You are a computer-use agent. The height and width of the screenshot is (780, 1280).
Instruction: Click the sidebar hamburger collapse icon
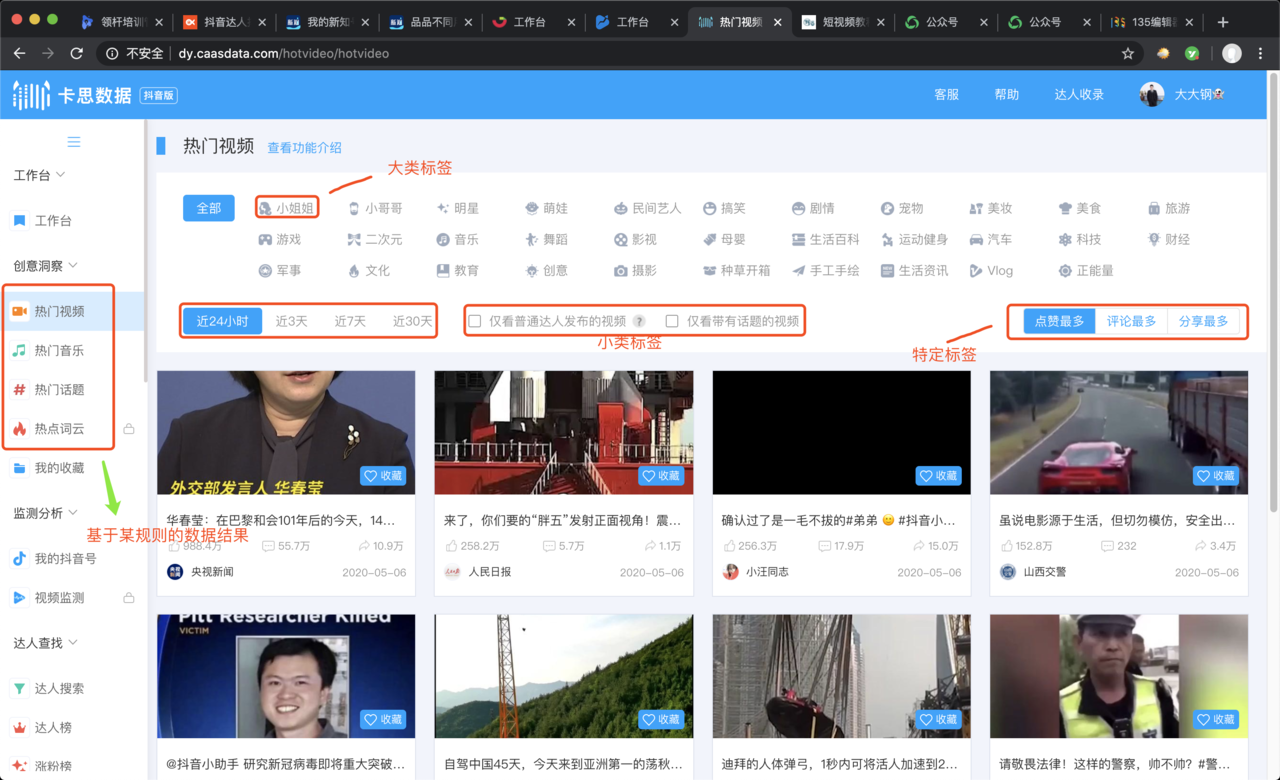[74, 142]
